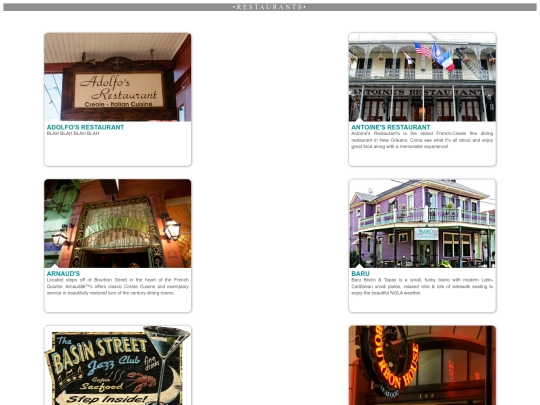Click Antoine's description about oldest French-Creole dining

pos(422,140)
